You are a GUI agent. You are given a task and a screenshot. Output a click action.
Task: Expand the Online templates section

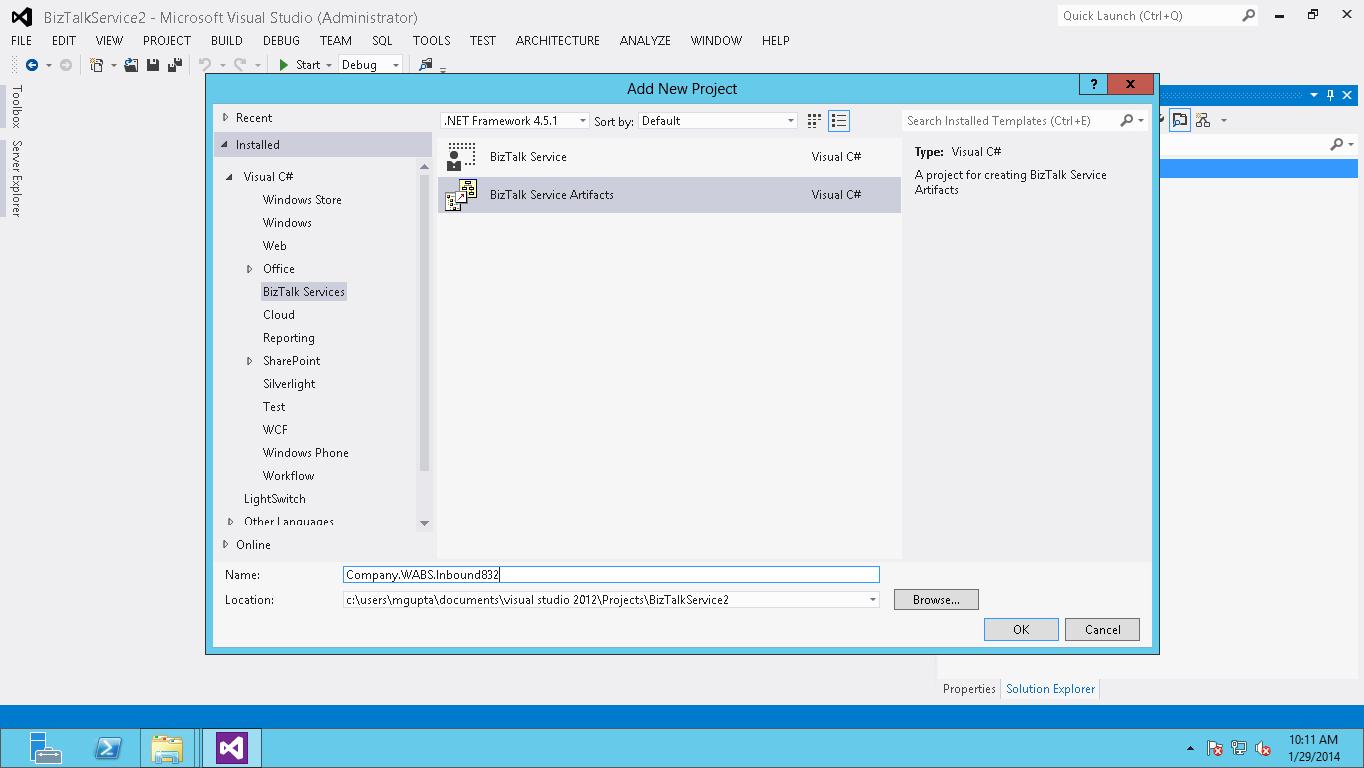pyautogui.click(x=226, y=545)
